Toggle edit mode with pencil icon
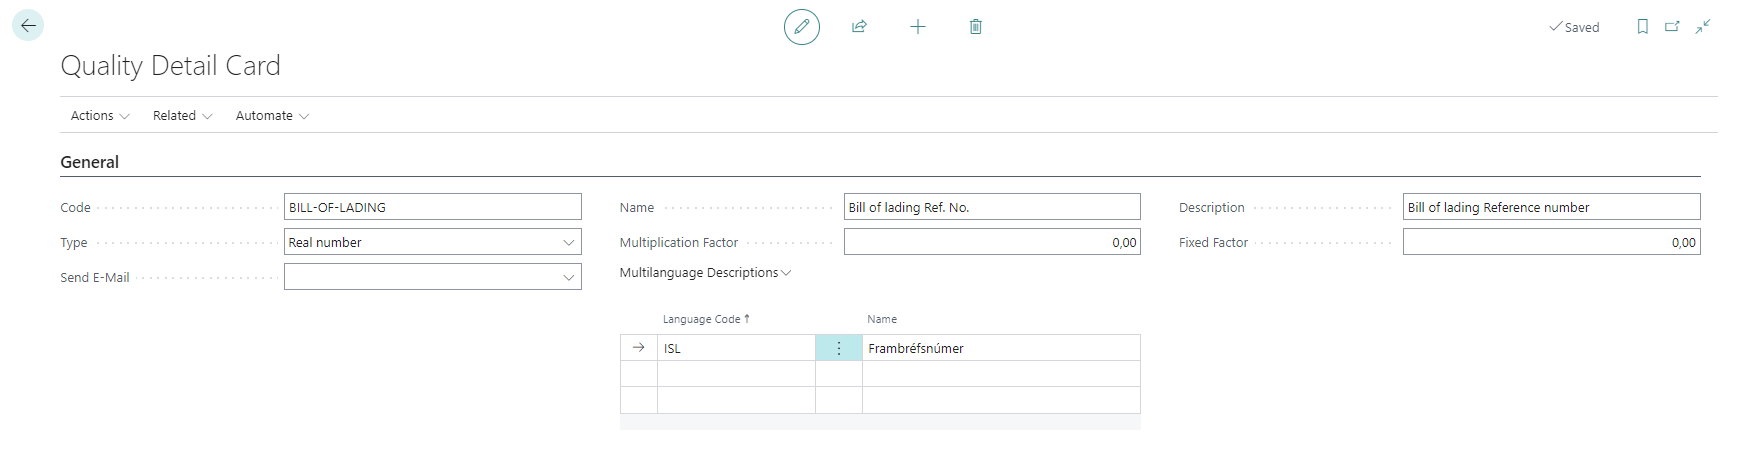The height and width of the screenshot is (463, 1746). (801, 27)
